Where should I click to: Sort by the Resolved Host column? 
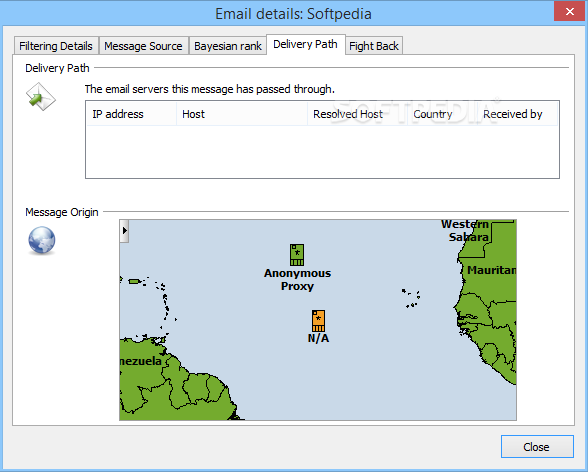coord(357,114)
